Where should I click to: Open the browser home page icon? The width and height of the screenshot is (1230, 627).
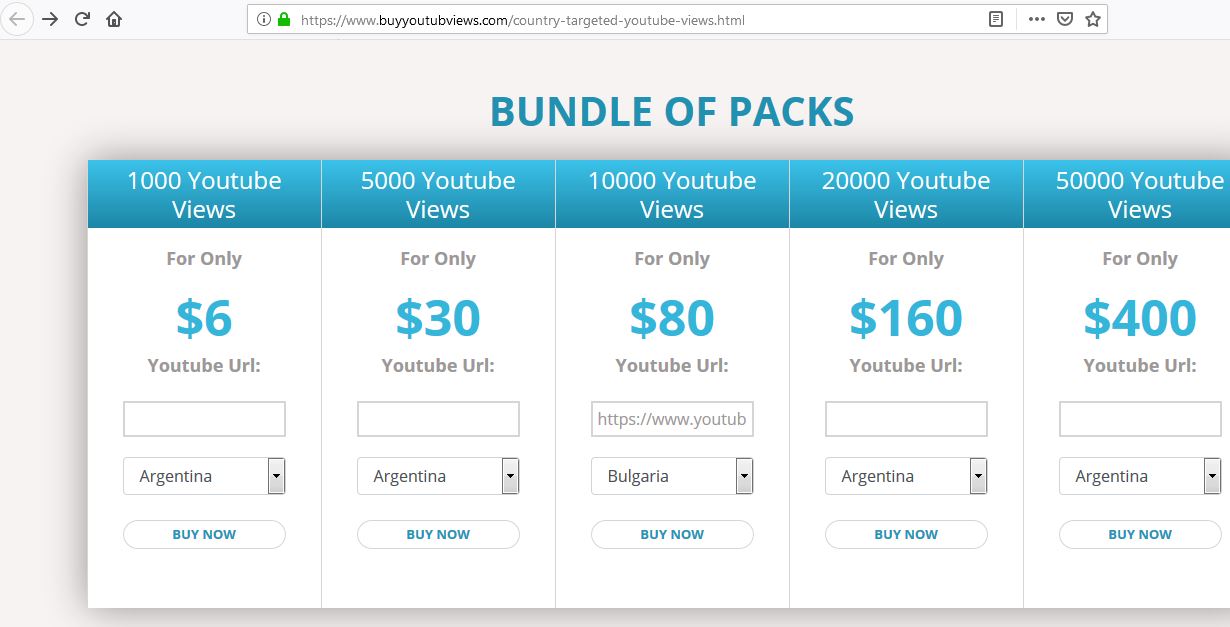tap(114, 19)
